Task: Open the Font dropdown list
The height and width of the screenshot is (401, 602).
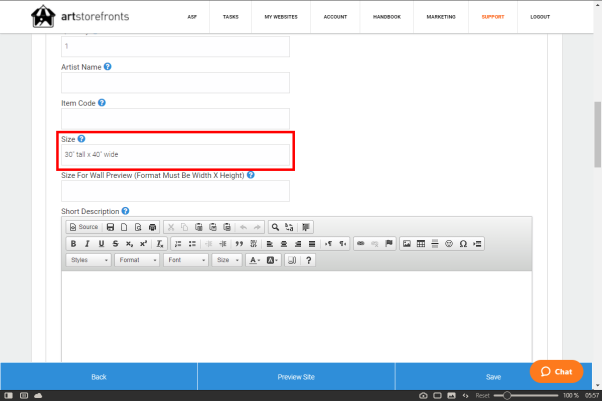Action: (x=186, y=260)
